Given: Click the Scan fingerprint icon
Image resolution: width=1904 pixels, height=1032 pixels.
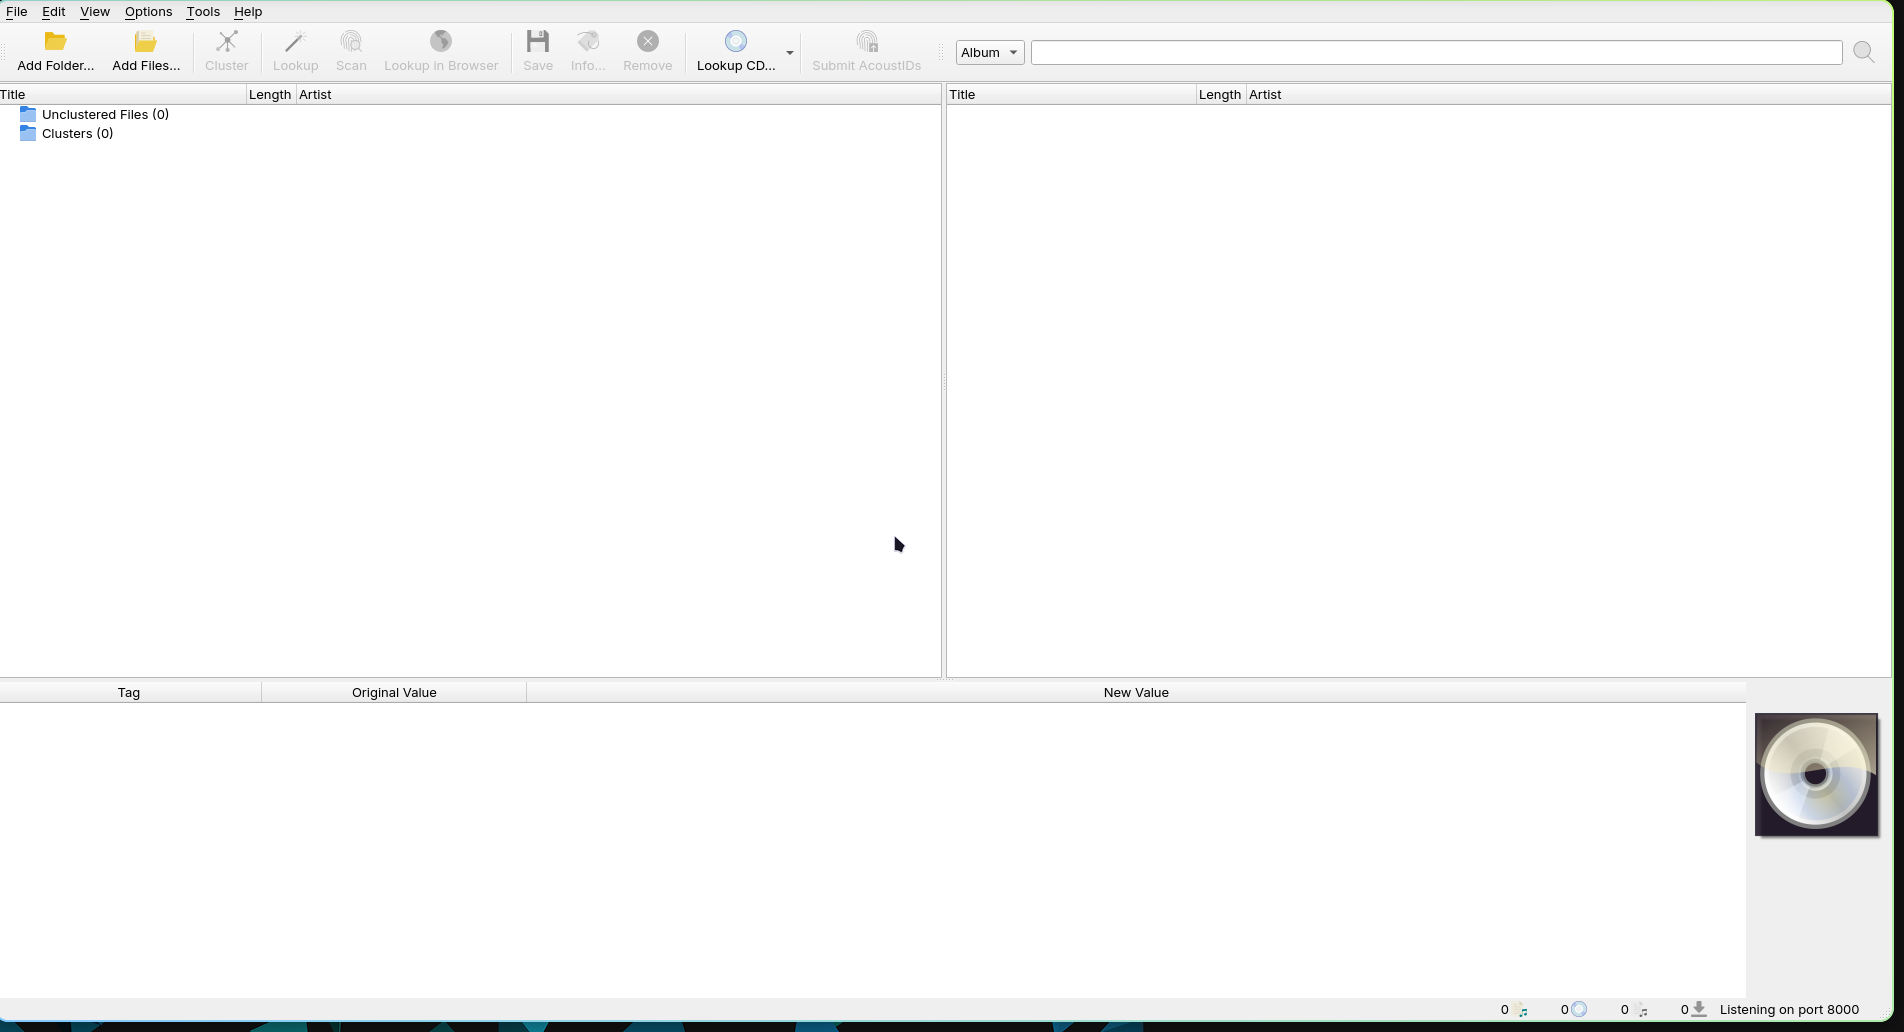Looking at the screenshot, I should (351, 42).
